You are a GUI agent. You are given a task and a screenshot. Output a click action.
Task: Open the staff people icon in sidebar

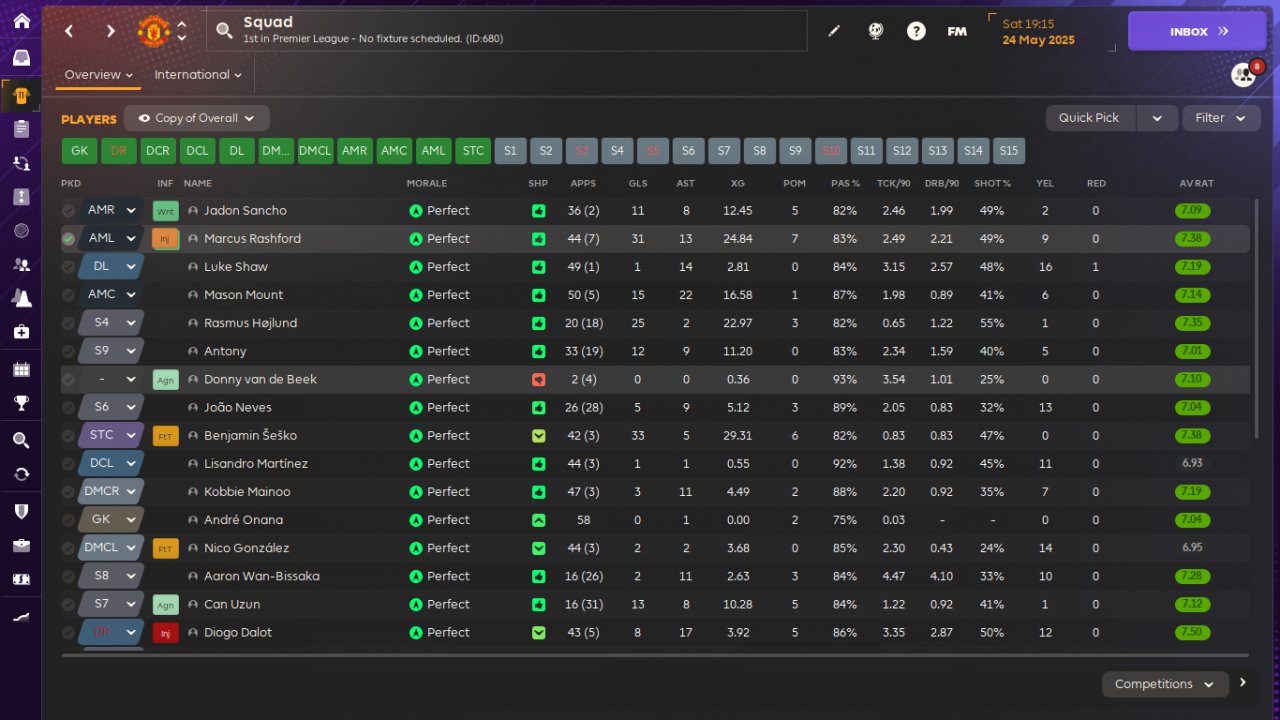pyautogui.click(x=21, y=265)
